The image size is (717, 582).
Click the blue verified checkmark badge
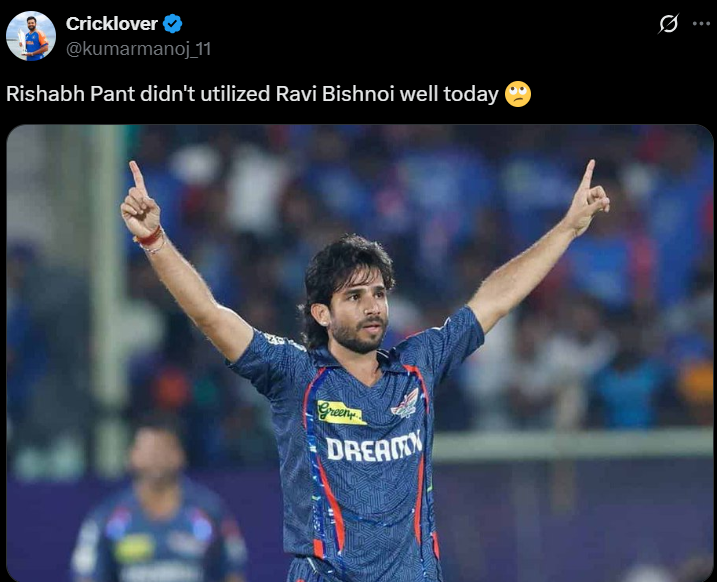173,24
